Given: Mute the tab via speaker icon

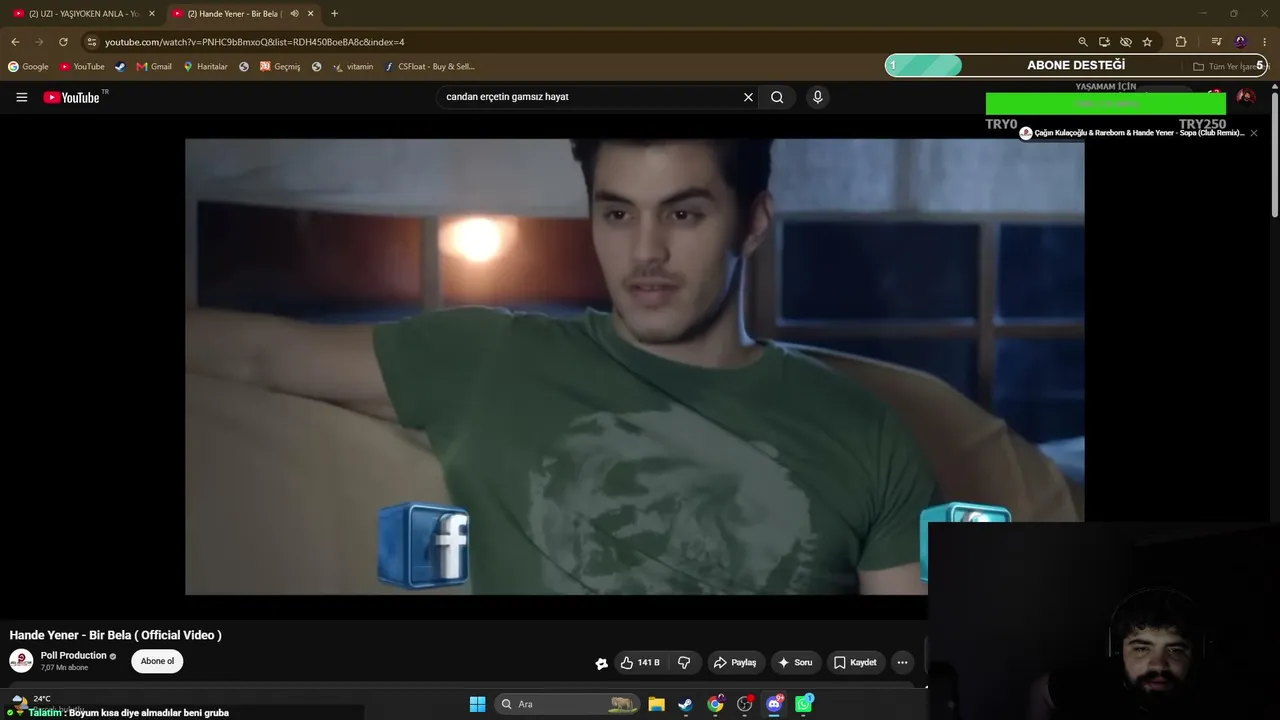Looking at the screenshot, I should click(x=294, y=14).
